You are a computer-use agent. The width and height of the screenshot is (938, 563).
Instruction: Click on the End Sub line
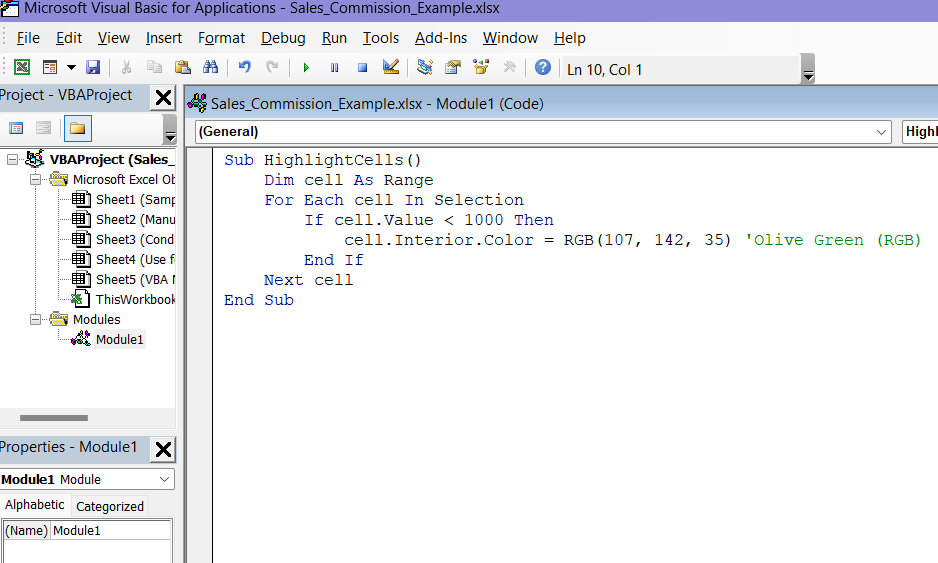[x=259, y=300]
